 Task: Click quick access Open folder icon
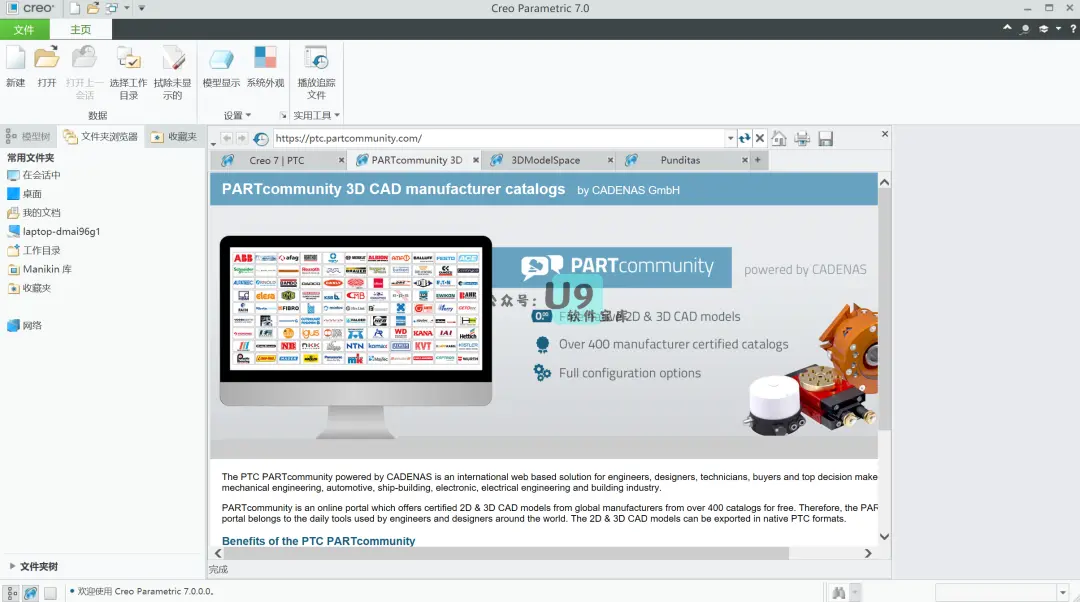click(x=93, y=8)
